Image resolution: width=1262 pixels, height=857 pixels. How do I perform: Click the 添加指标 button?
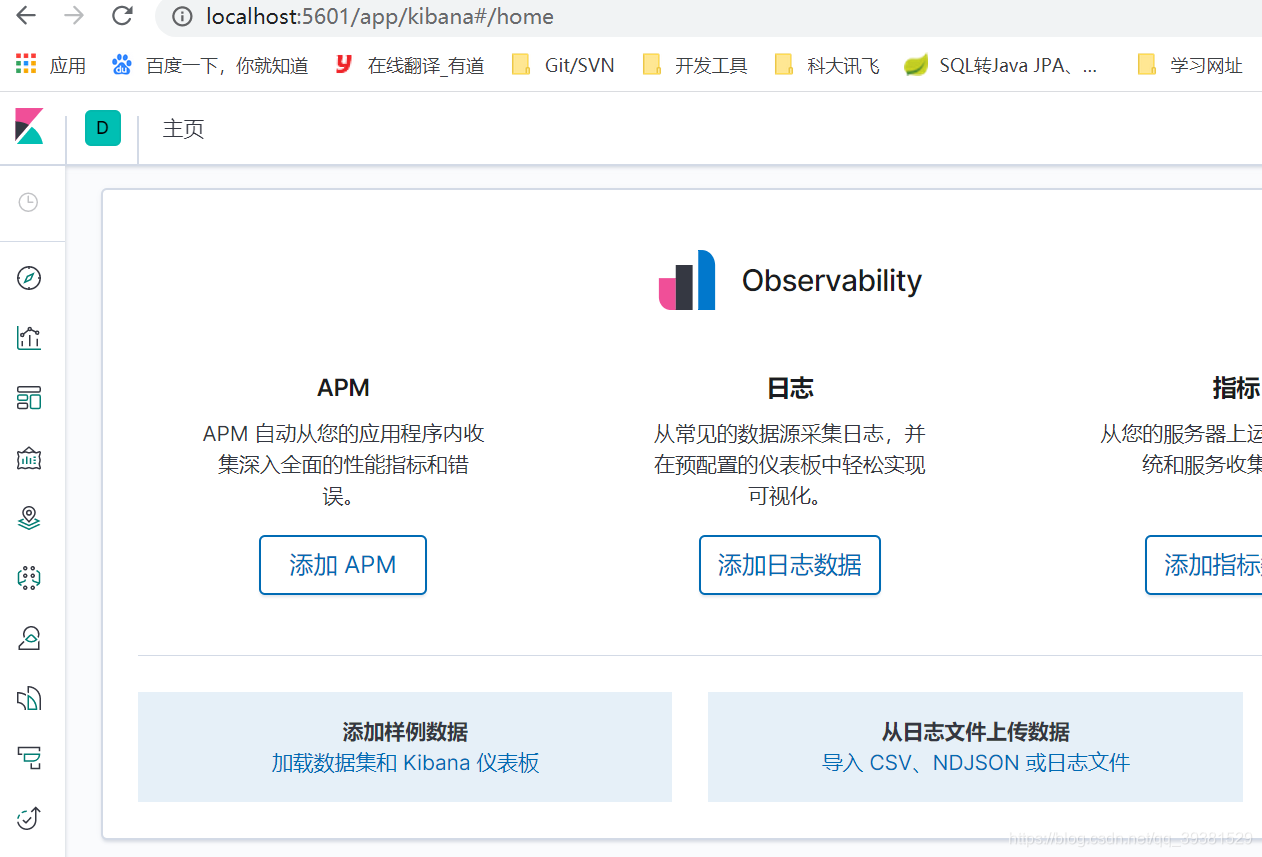[x=1204, y=565]
